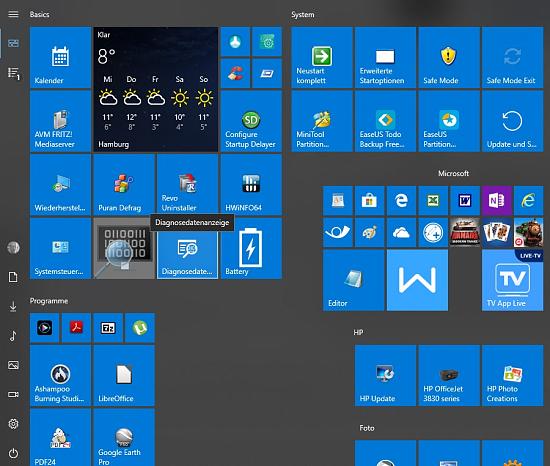Open the Hamburg weather tile
550x466 pixels.
click(156, 89)
